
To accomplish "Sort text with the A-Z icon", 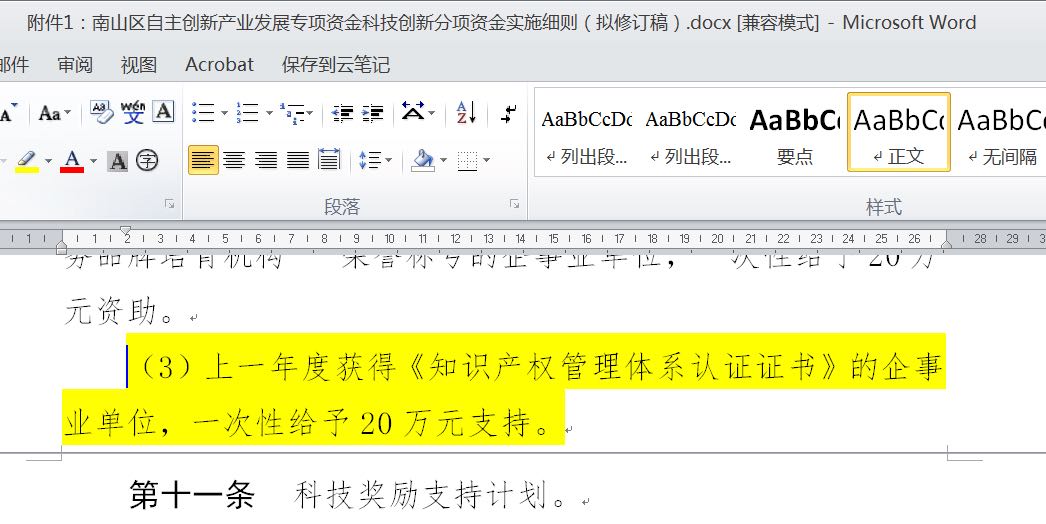I will tap(466, 113).
